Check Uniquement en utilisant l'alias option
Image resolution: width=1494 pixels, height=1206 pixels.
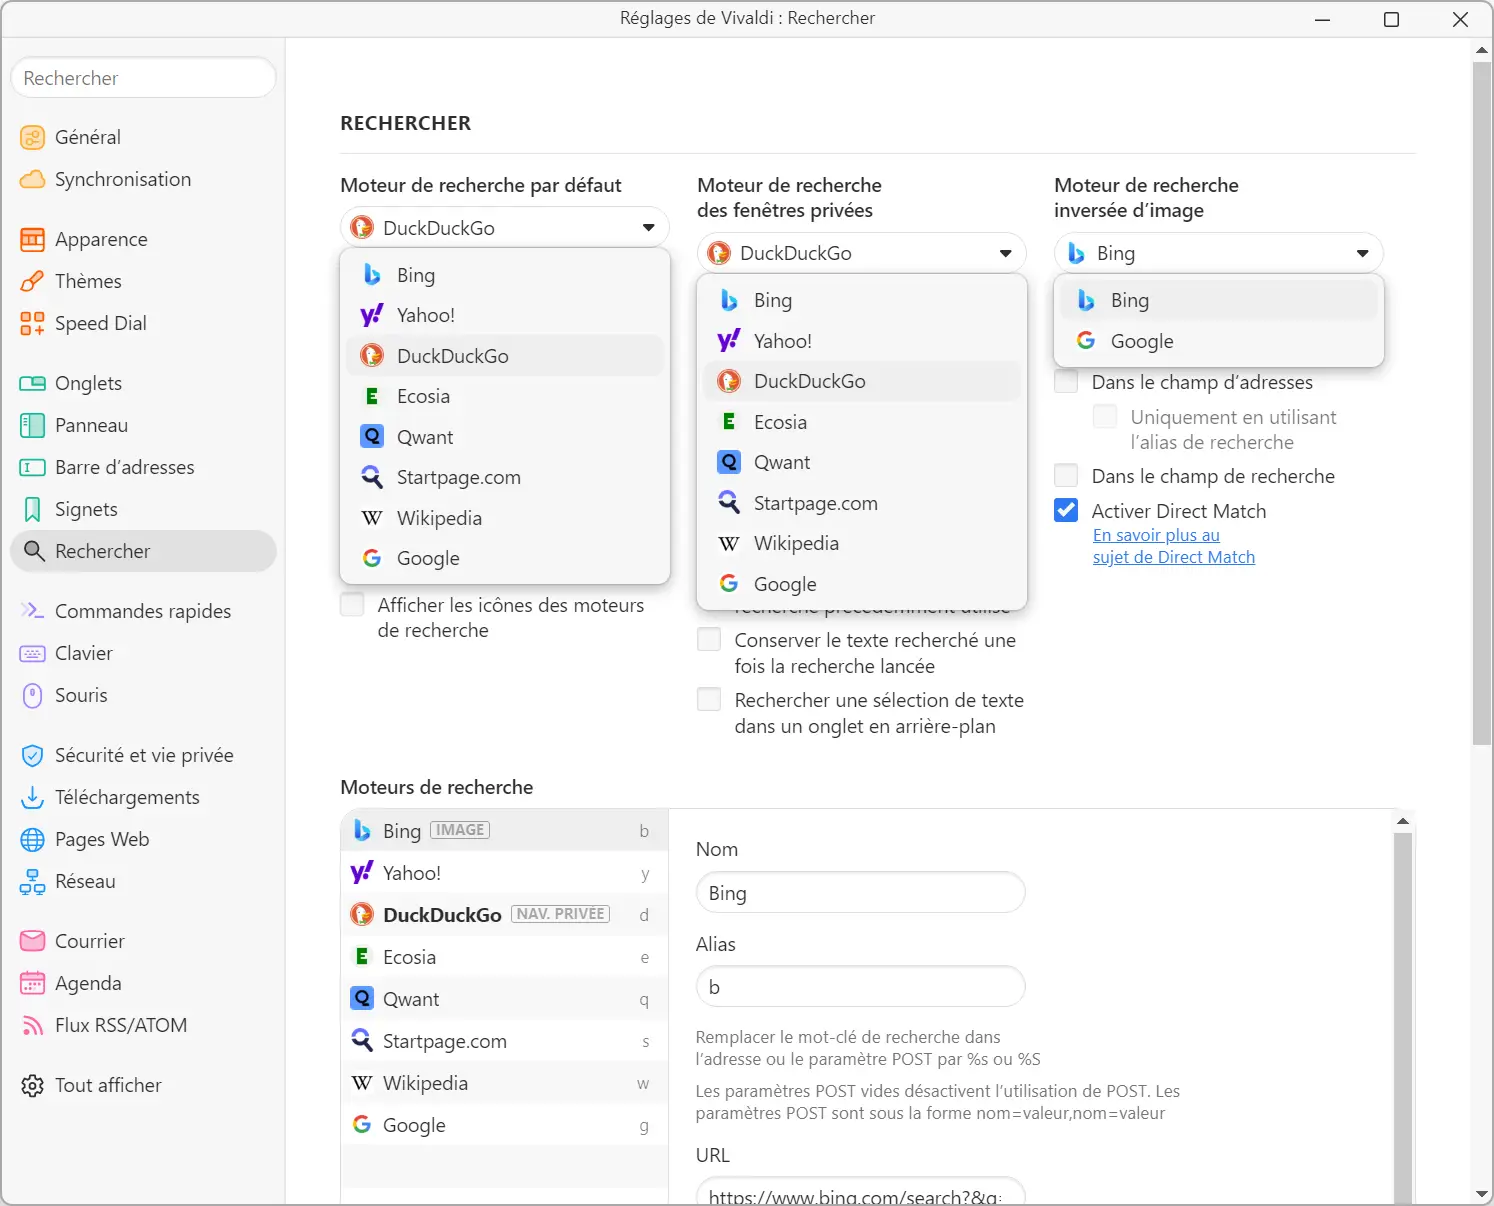click(x=1105, y=416)
